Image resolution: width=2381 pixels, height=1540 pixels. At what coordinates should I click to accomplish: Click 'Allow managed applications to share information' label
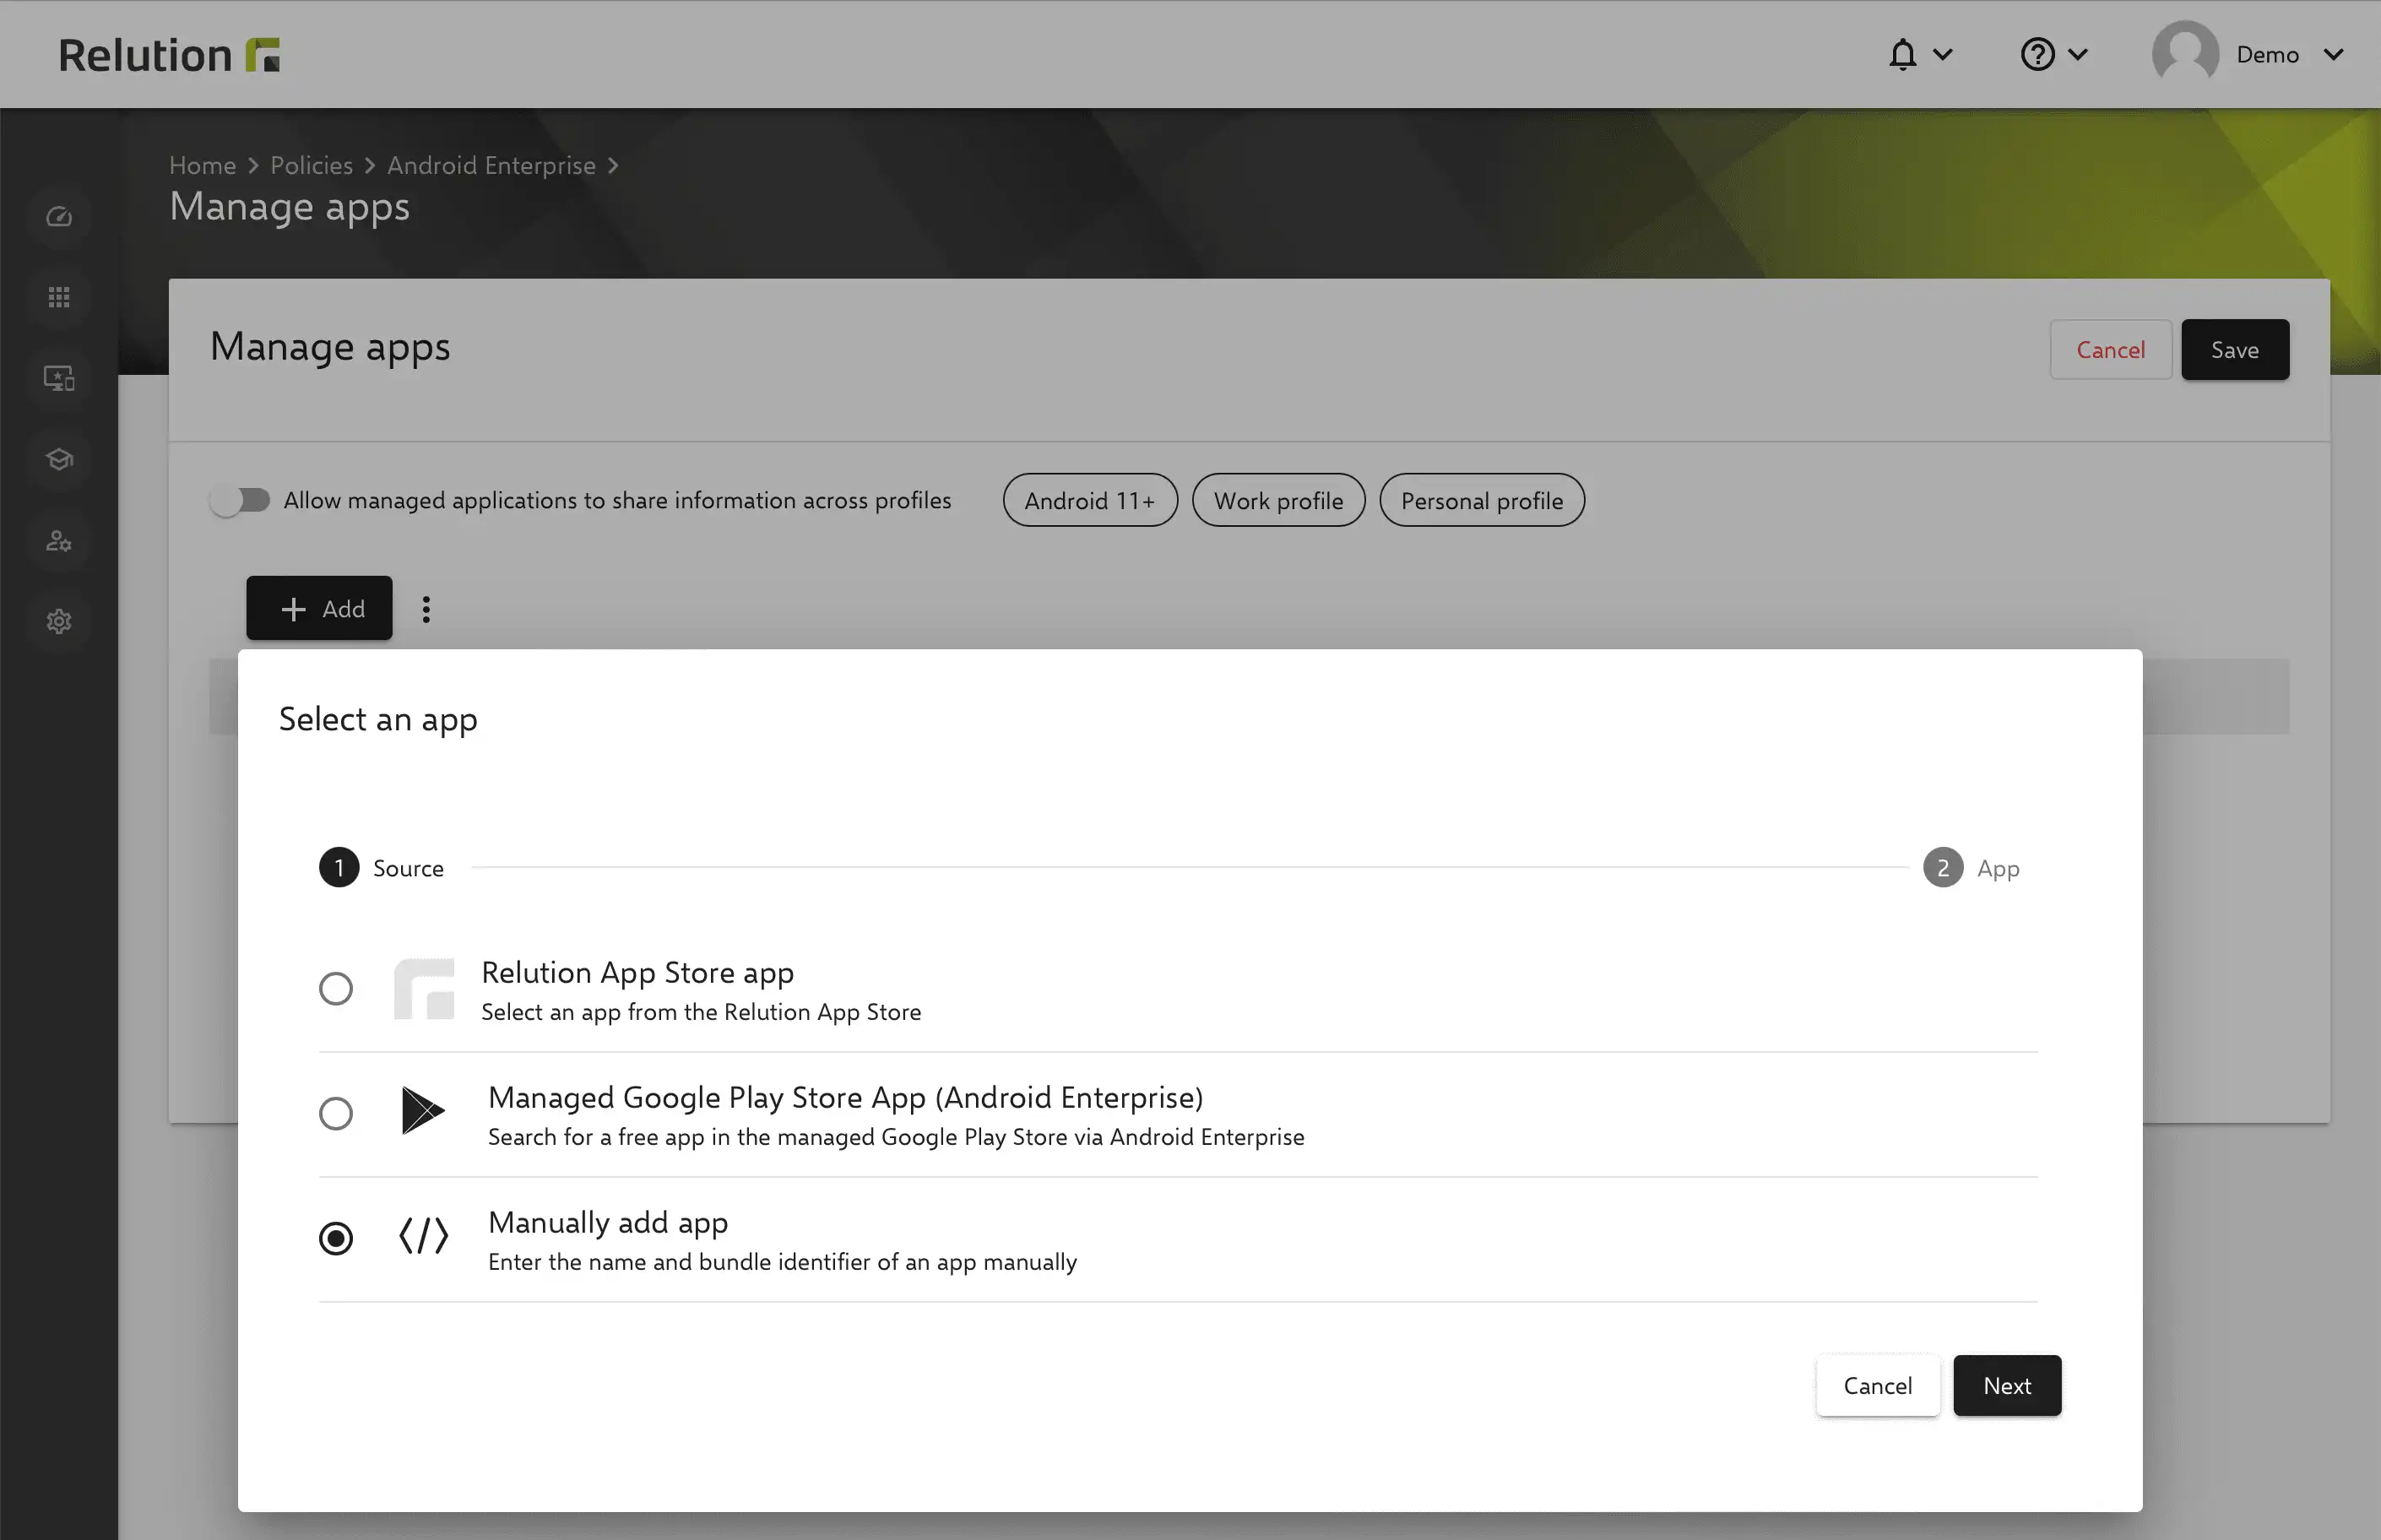coord(617,500)
